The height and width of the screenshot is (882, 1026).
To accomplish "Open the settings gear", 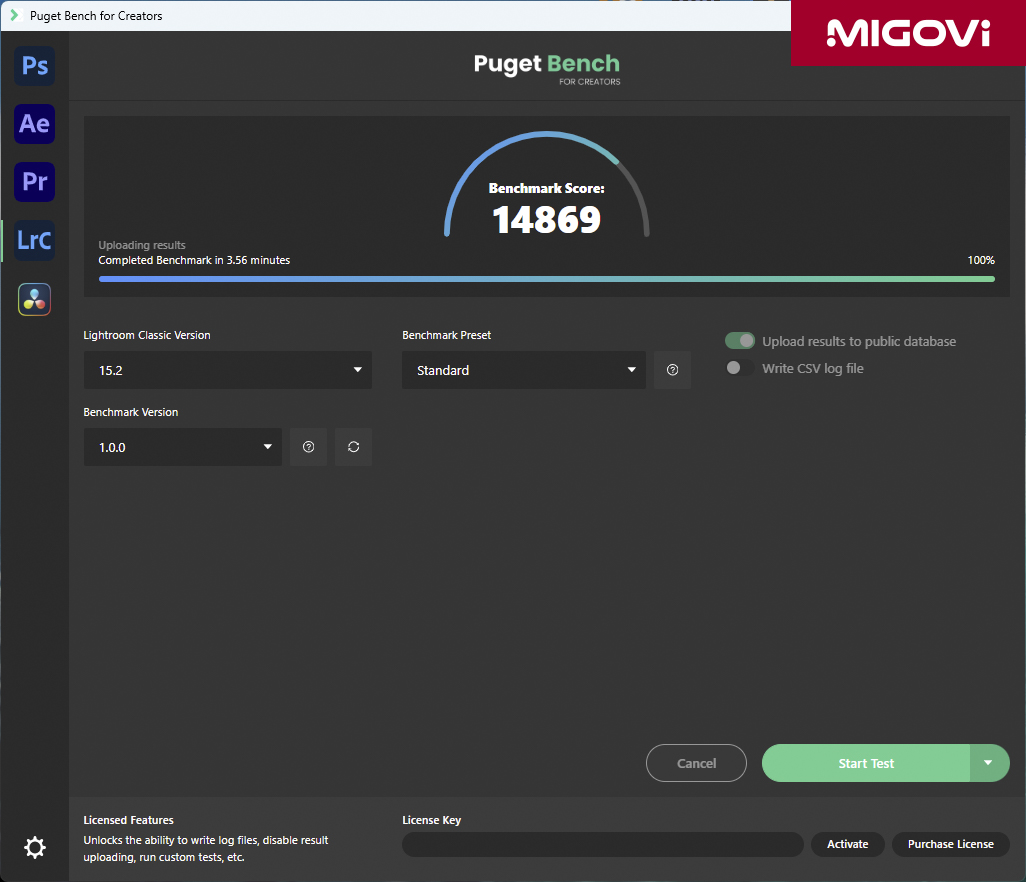I will pyautogui.click(x=35, y=848).
